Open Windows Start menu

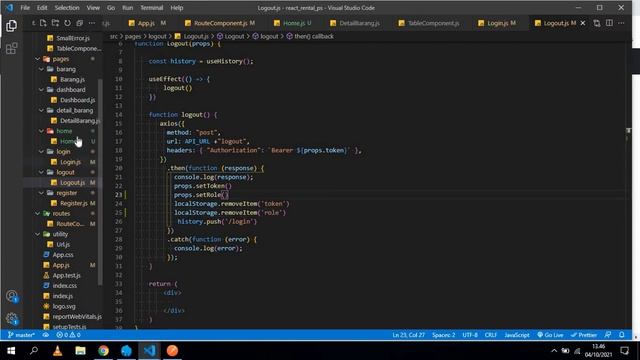click(11, 351)
